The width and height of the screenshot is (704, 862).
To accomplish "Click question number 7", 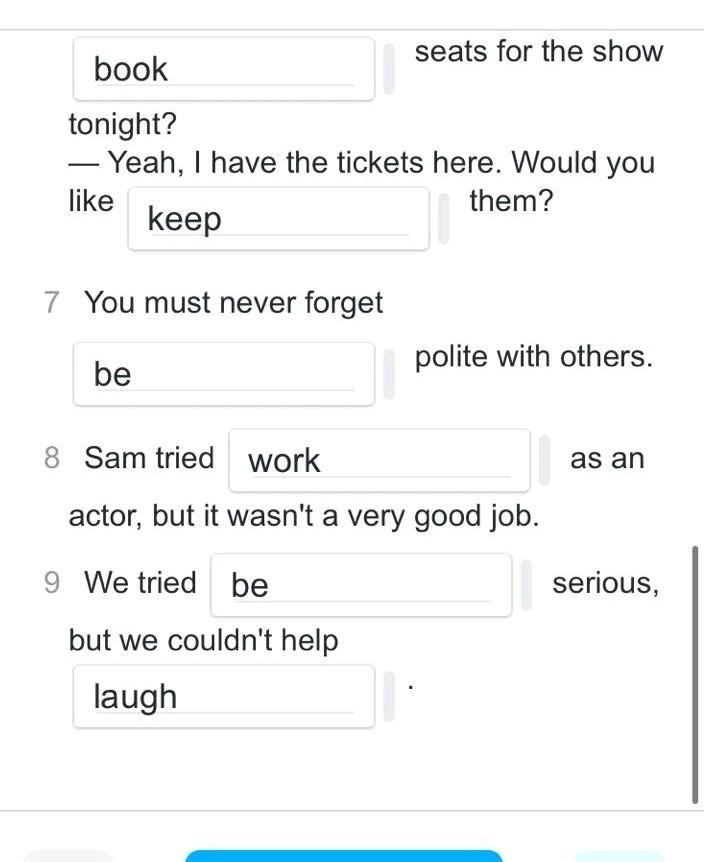I will tap(52, 302).
